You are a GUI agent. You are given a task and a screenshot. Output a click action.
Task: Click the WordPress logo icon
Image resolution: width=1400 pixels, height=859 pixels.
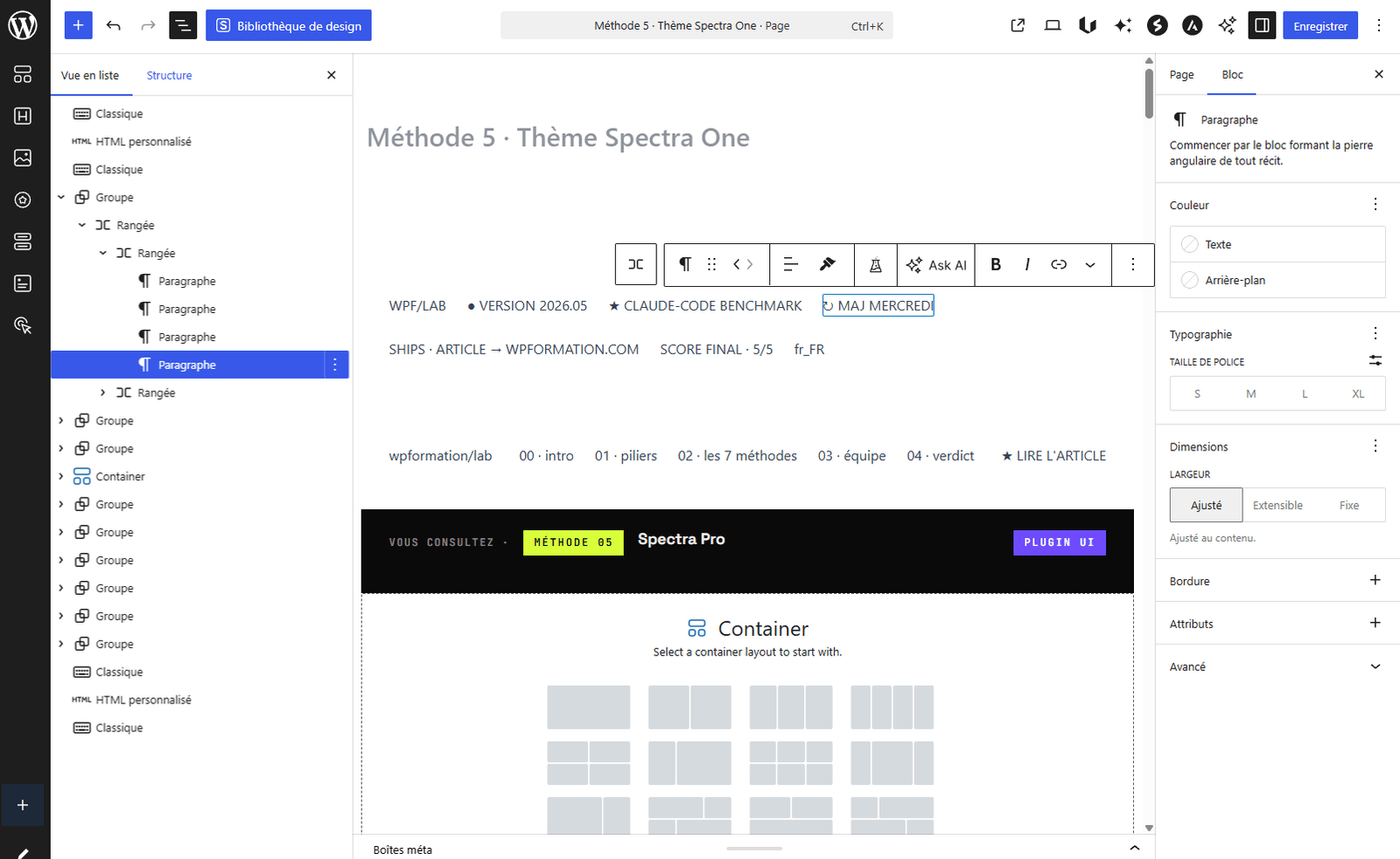pos(23,25)
